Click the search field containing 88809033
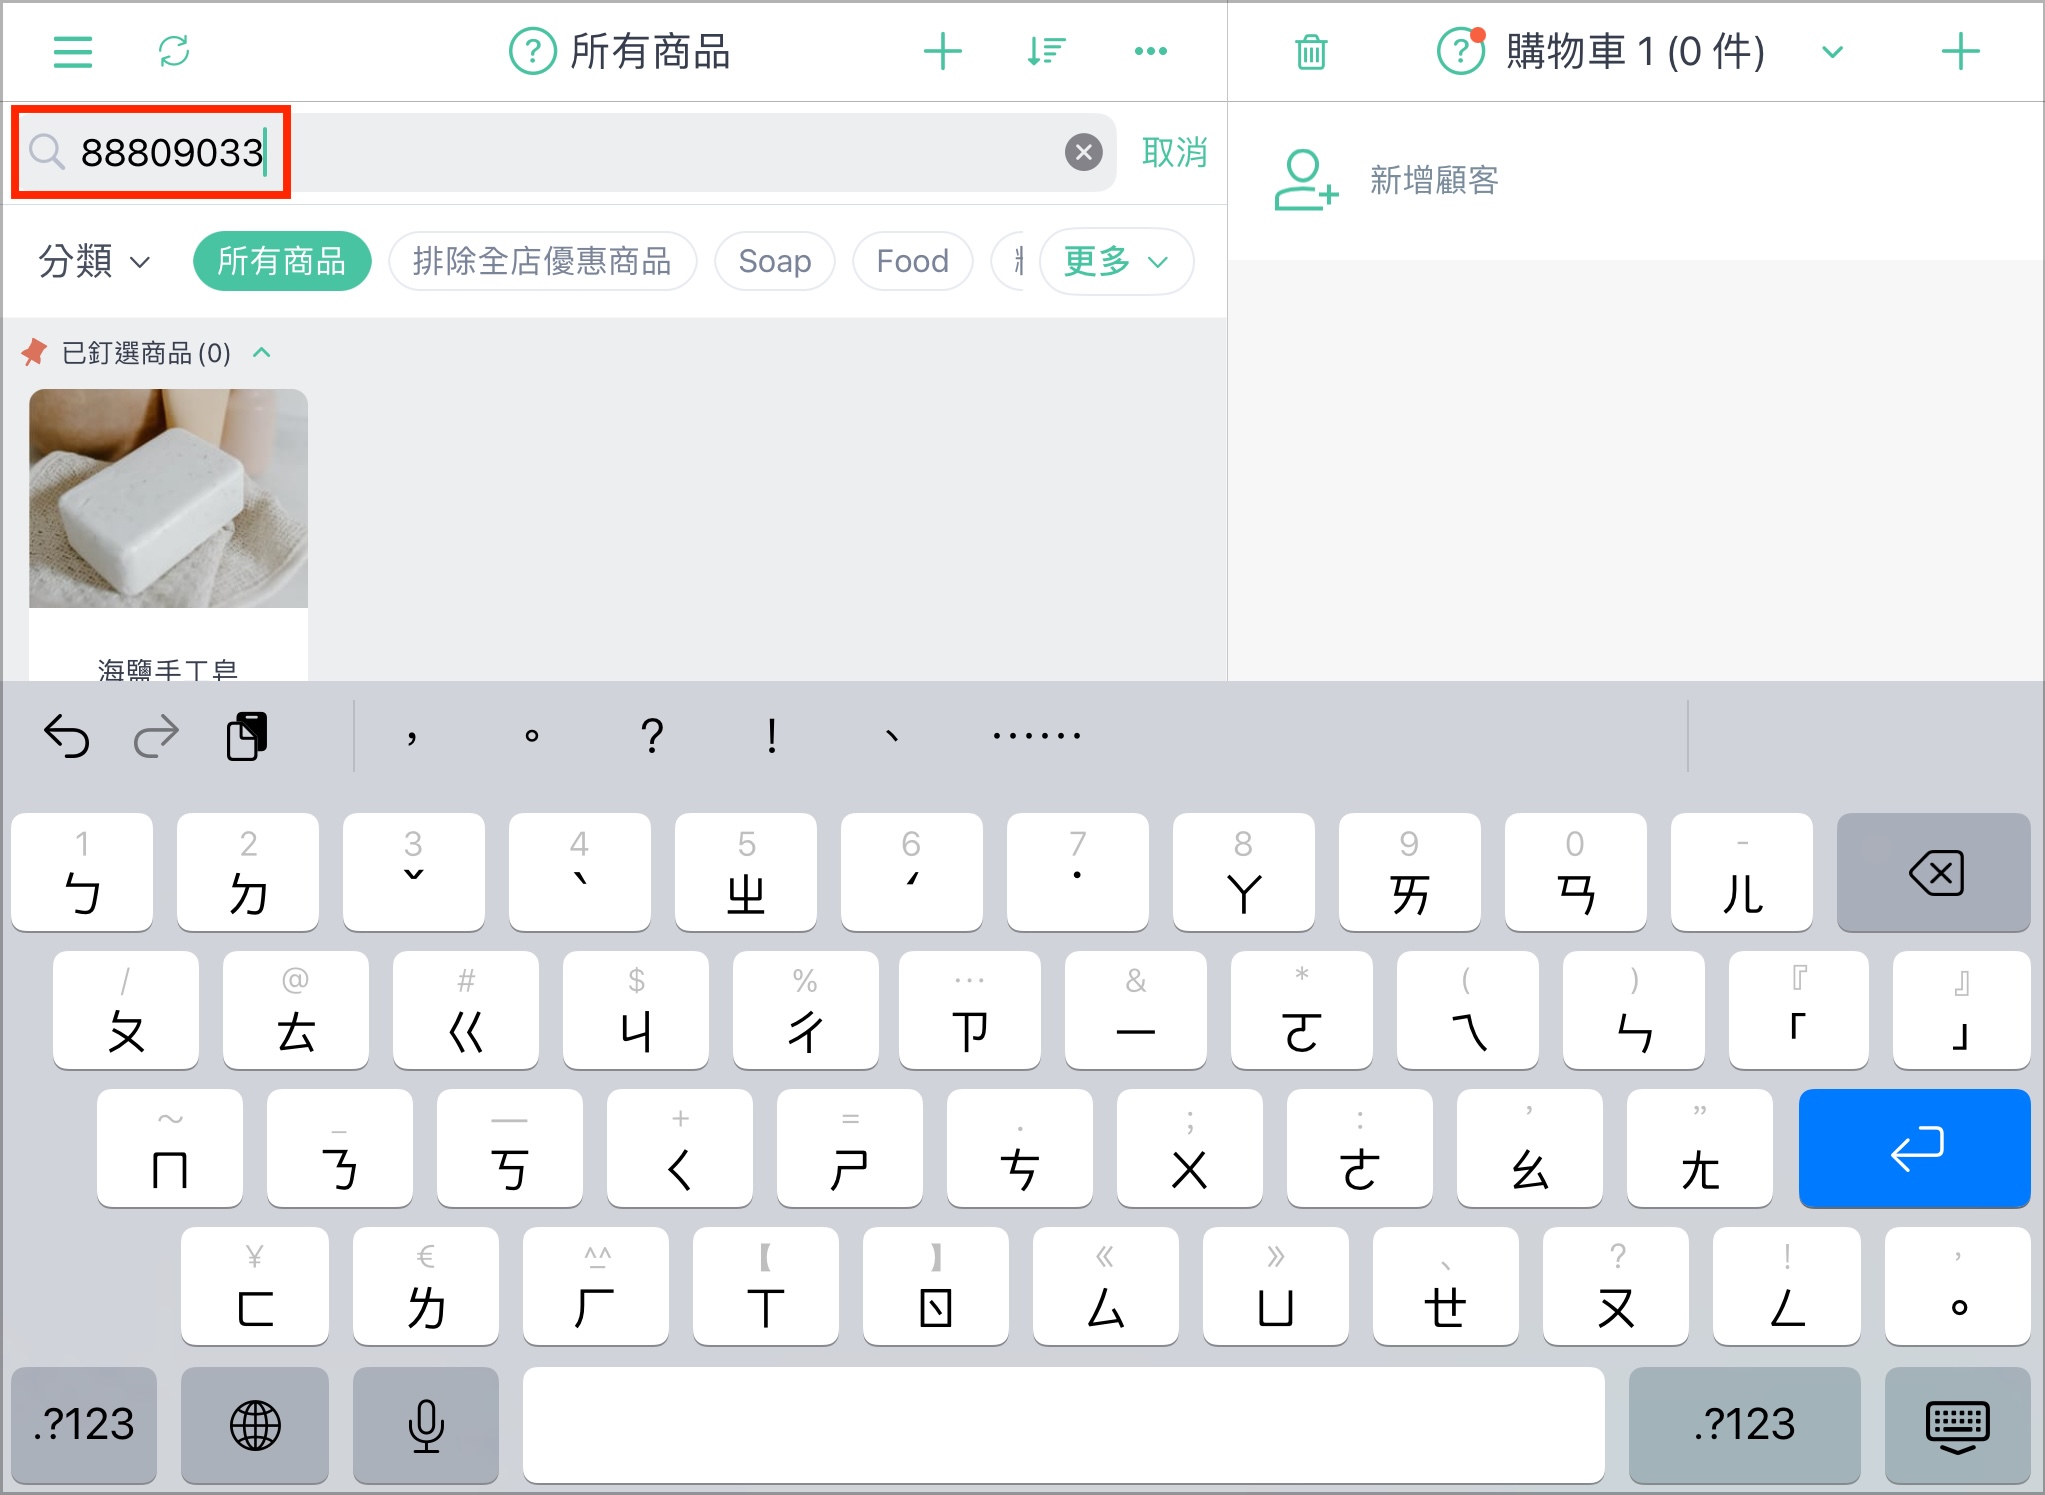The height and width of the screenshot is (1495, 2045). click(567, 152)
